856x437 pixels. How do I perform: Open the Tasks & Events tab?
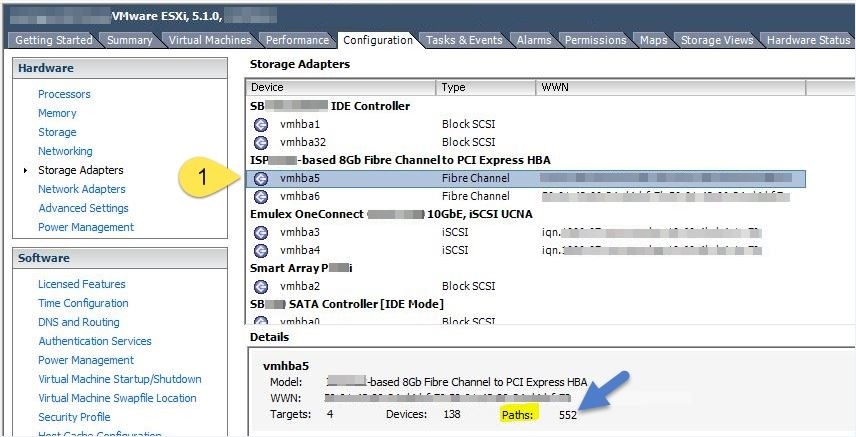tap(464, 40)
